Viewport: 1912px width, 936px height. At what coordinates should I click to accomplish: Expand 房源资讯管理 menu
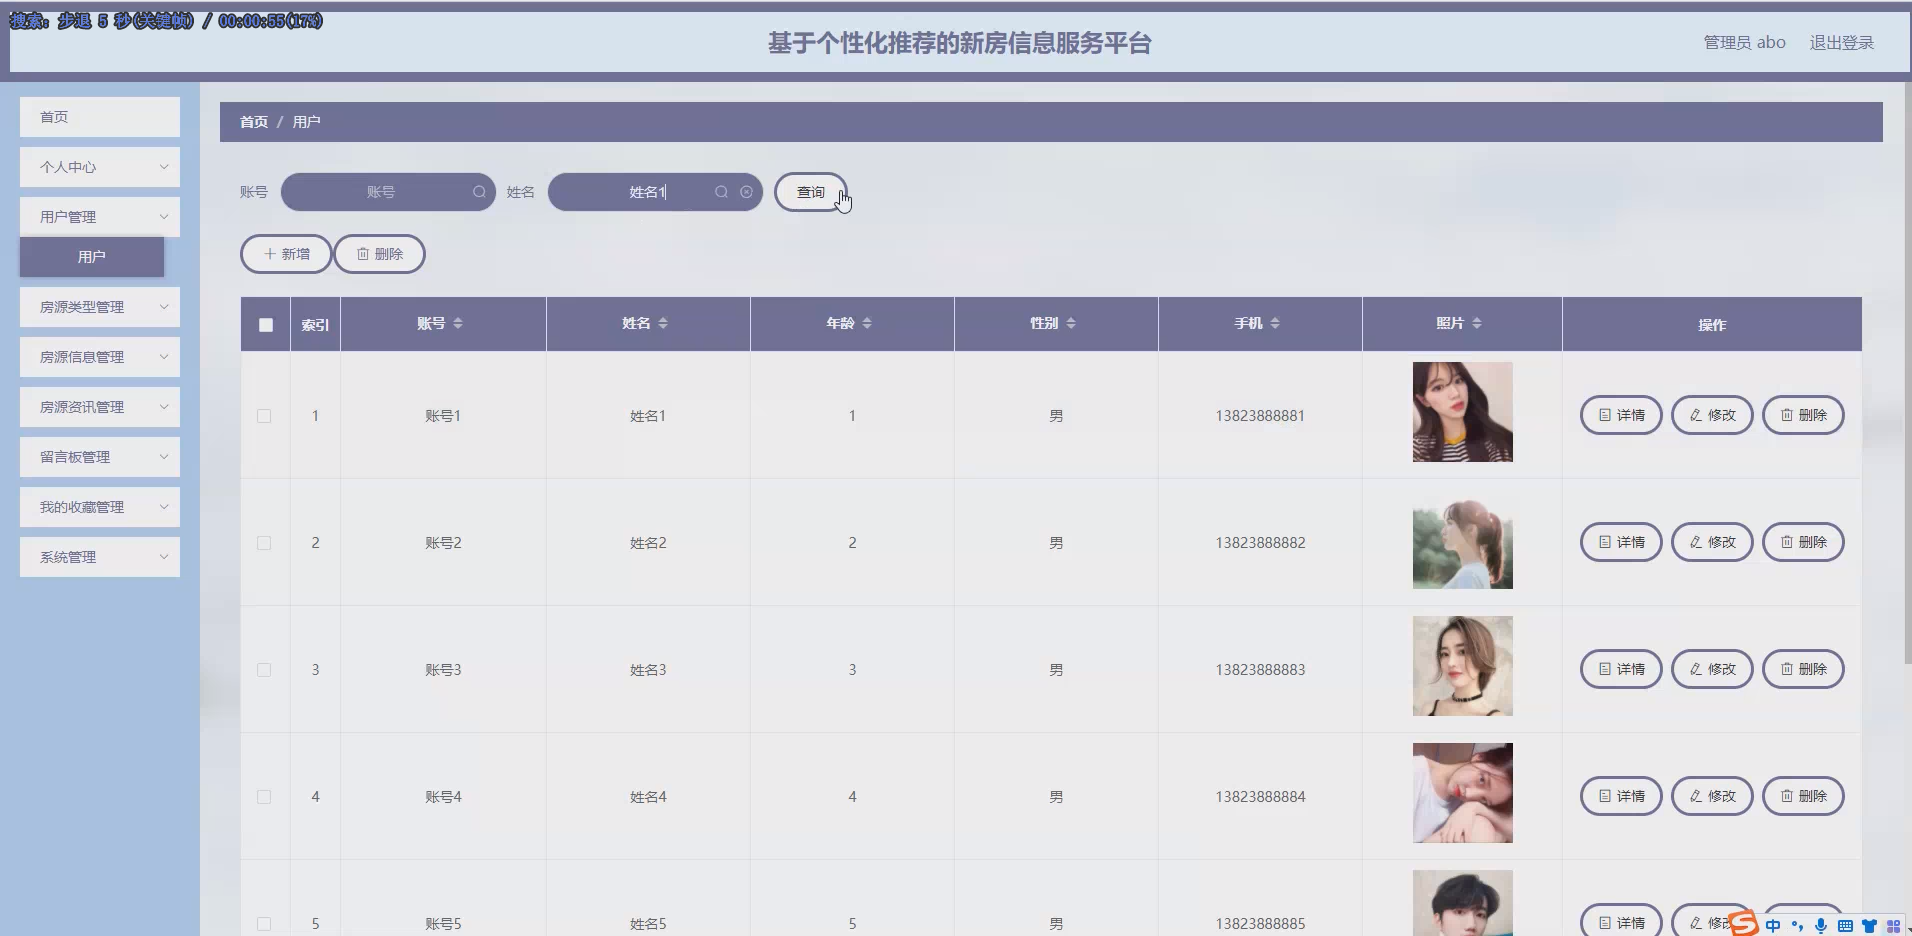[x=100, y=407]
